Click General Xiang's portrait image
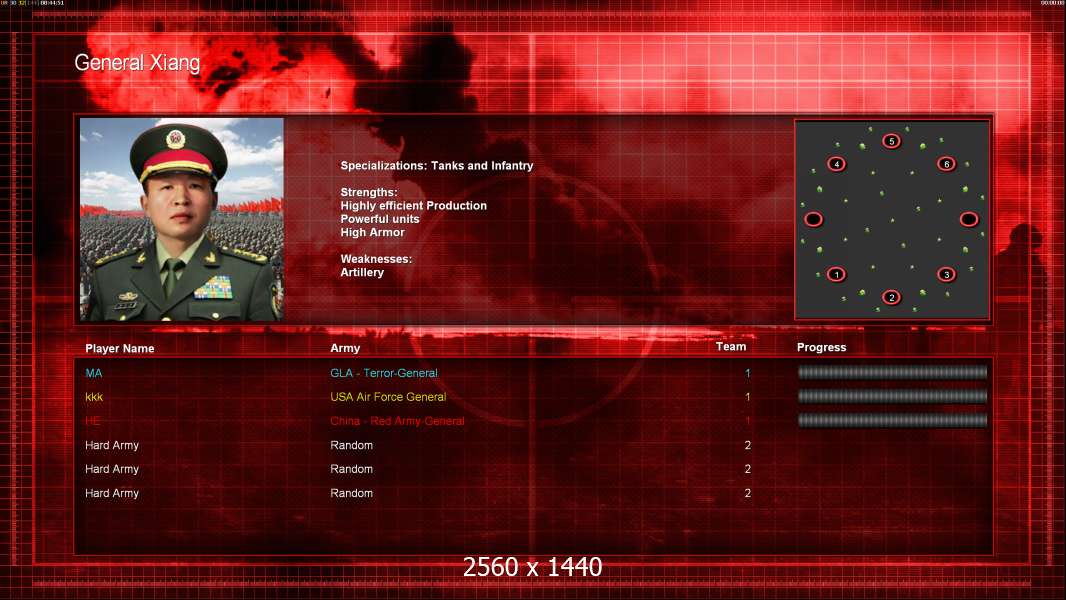The width and height of the screenshot is (1066, 600). pyautogui.click(x=182, y=219)
